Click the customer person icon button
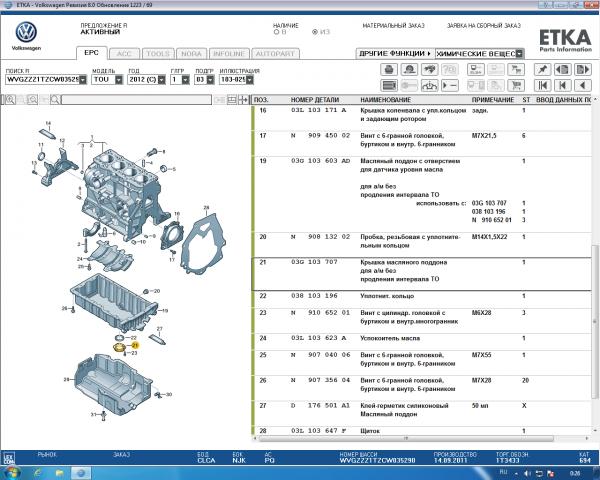This screenshot has width=600, height=480. pos(409,70)
